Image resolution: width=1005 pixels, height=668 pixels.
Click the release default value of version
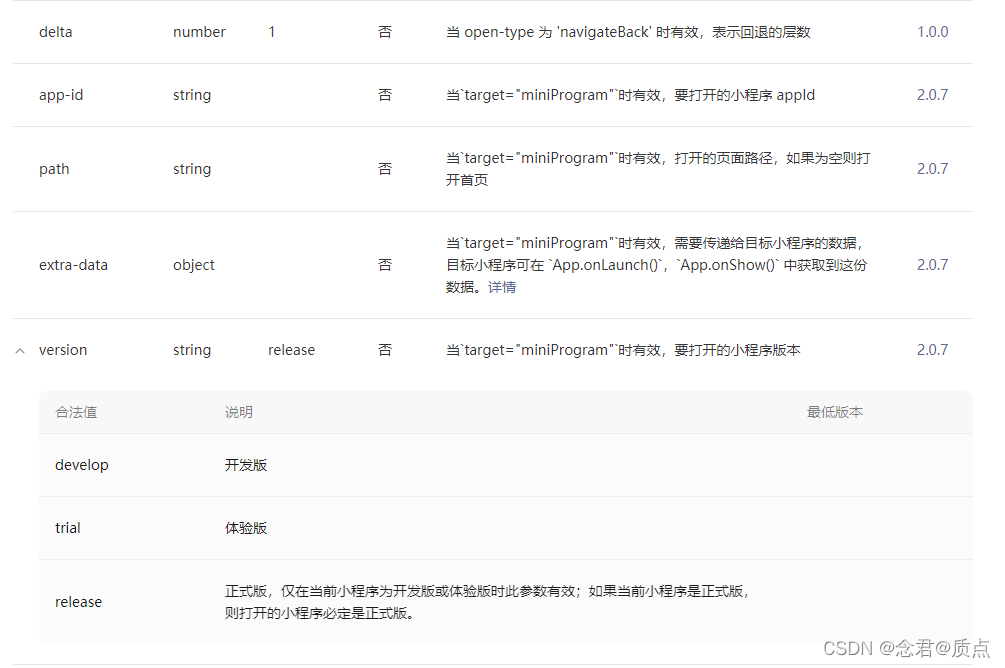coord(291,349)
